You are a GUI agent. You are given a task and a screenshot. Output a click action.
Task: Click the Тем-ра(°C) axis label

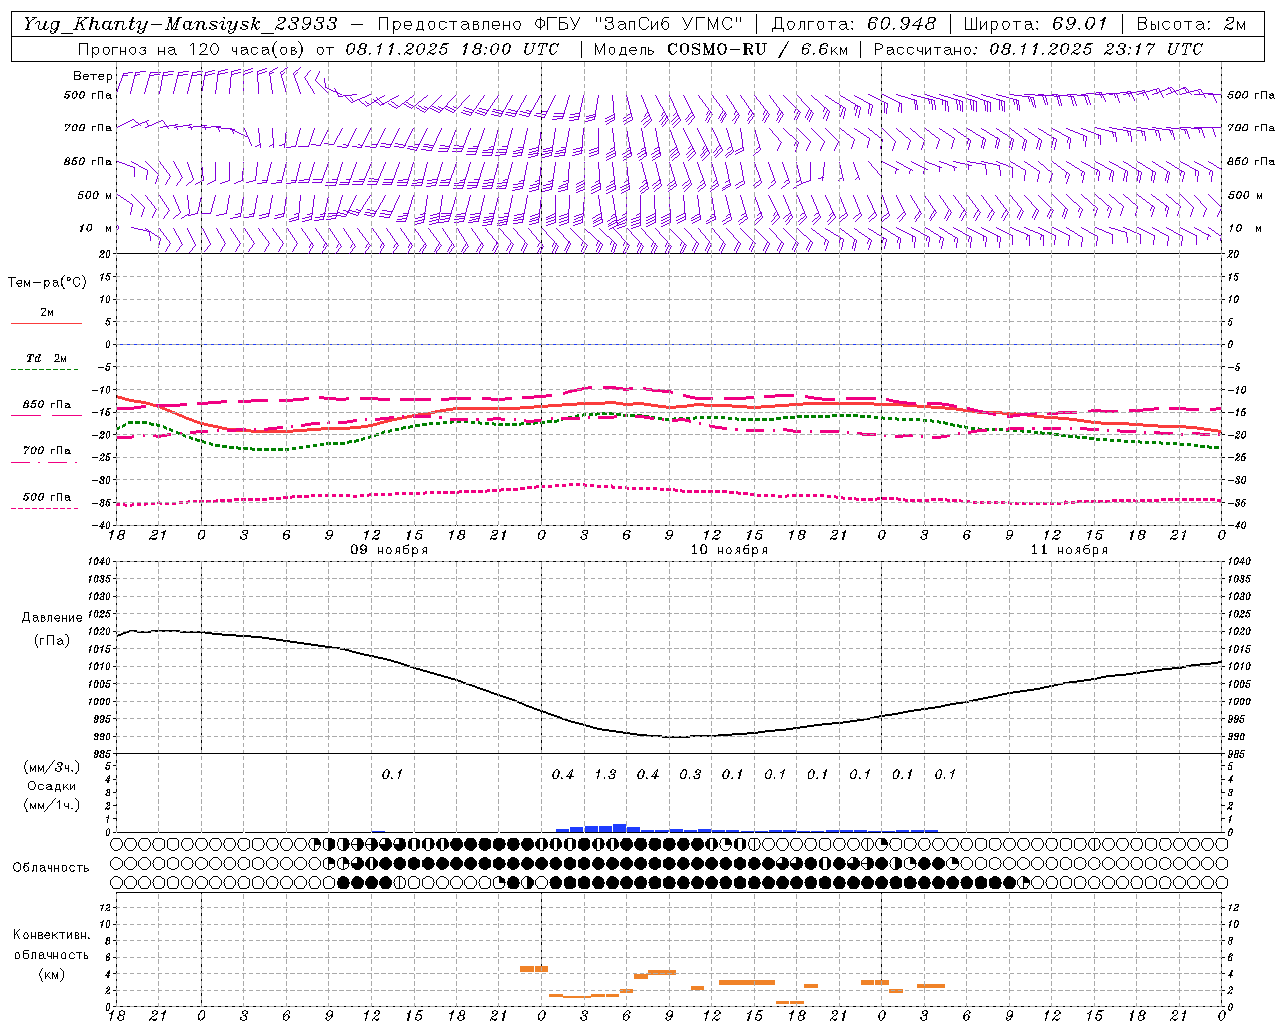(x=47, y=283)
